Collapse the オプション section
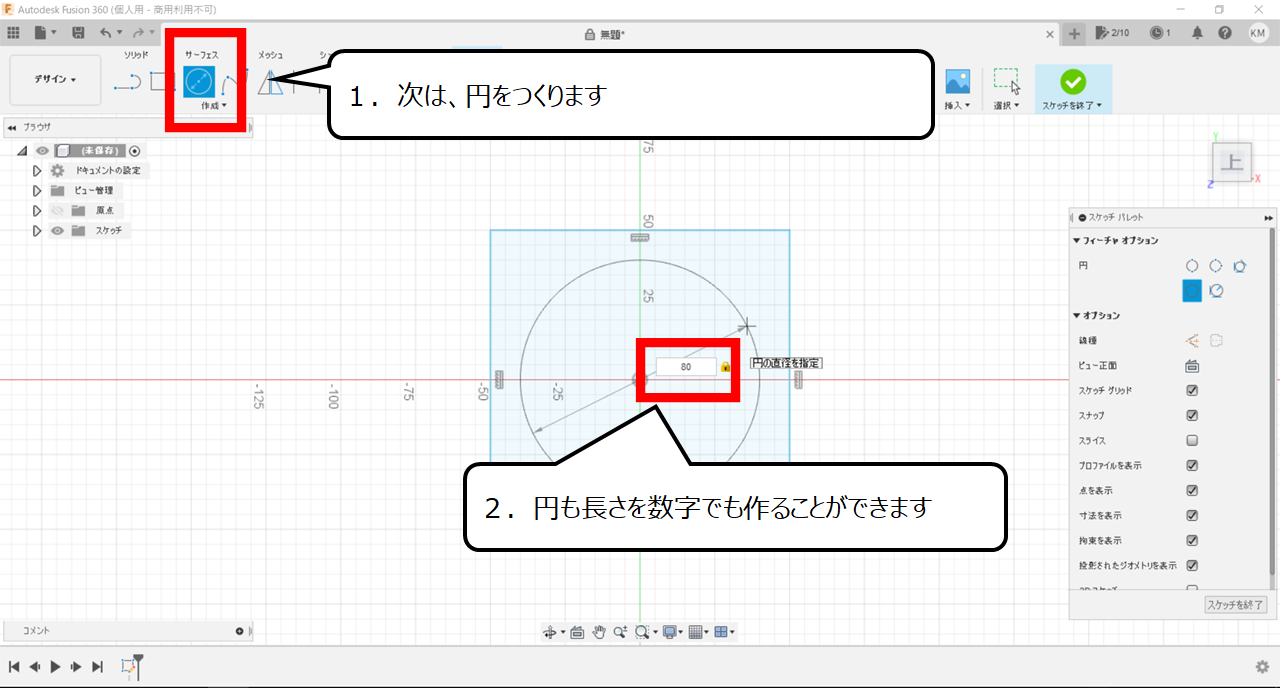Viewport: 1280px width, 688px height. [x=1076, y=316]
